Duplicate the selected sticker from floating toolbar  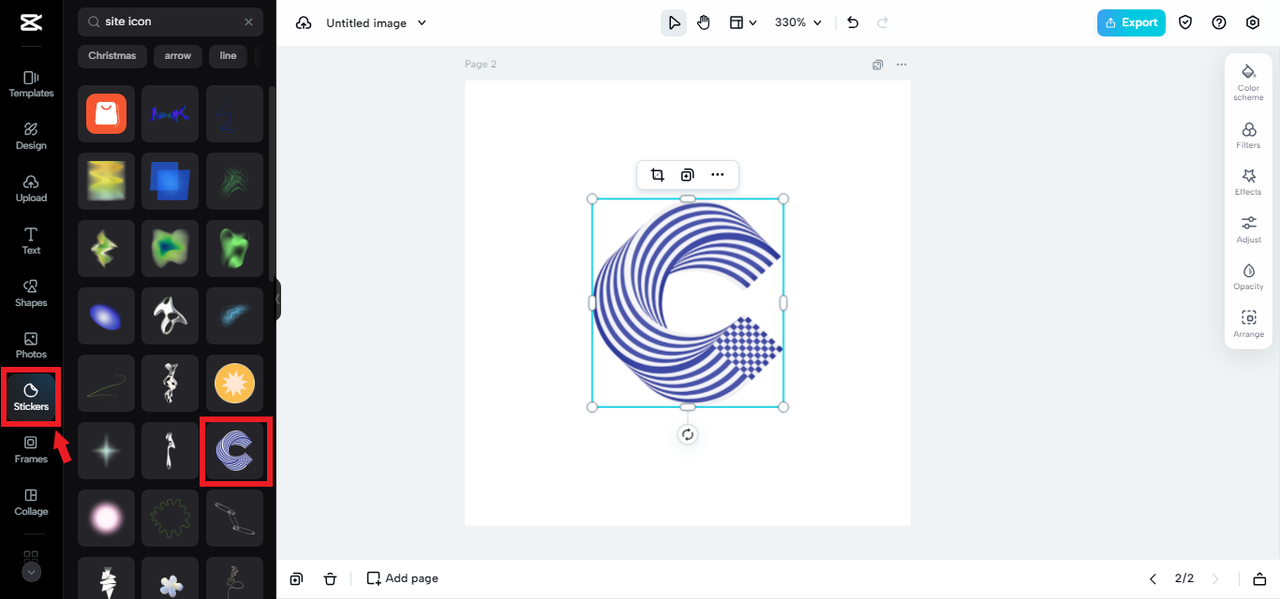[687, 175]
